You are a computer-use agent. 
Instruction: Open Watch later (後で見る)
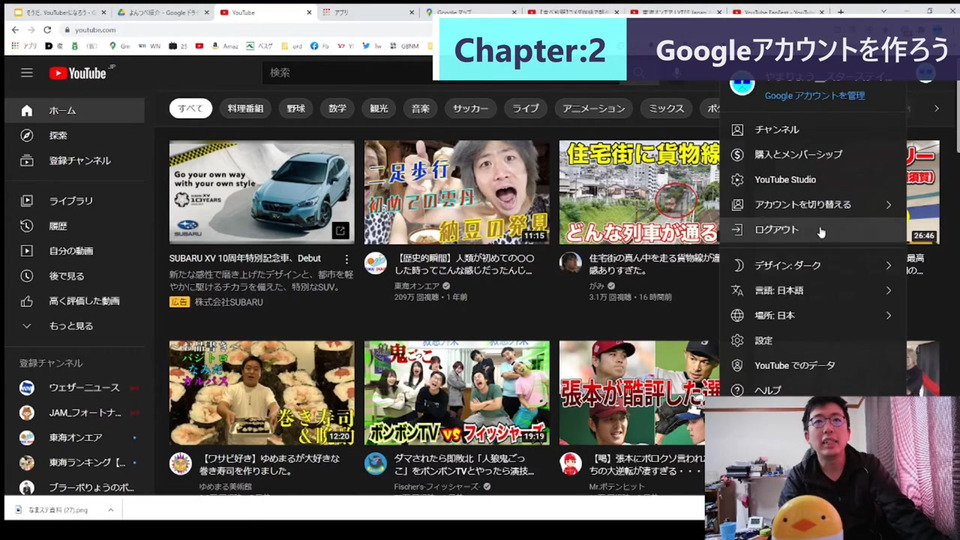pyautogui.click(x=75, y=276)
